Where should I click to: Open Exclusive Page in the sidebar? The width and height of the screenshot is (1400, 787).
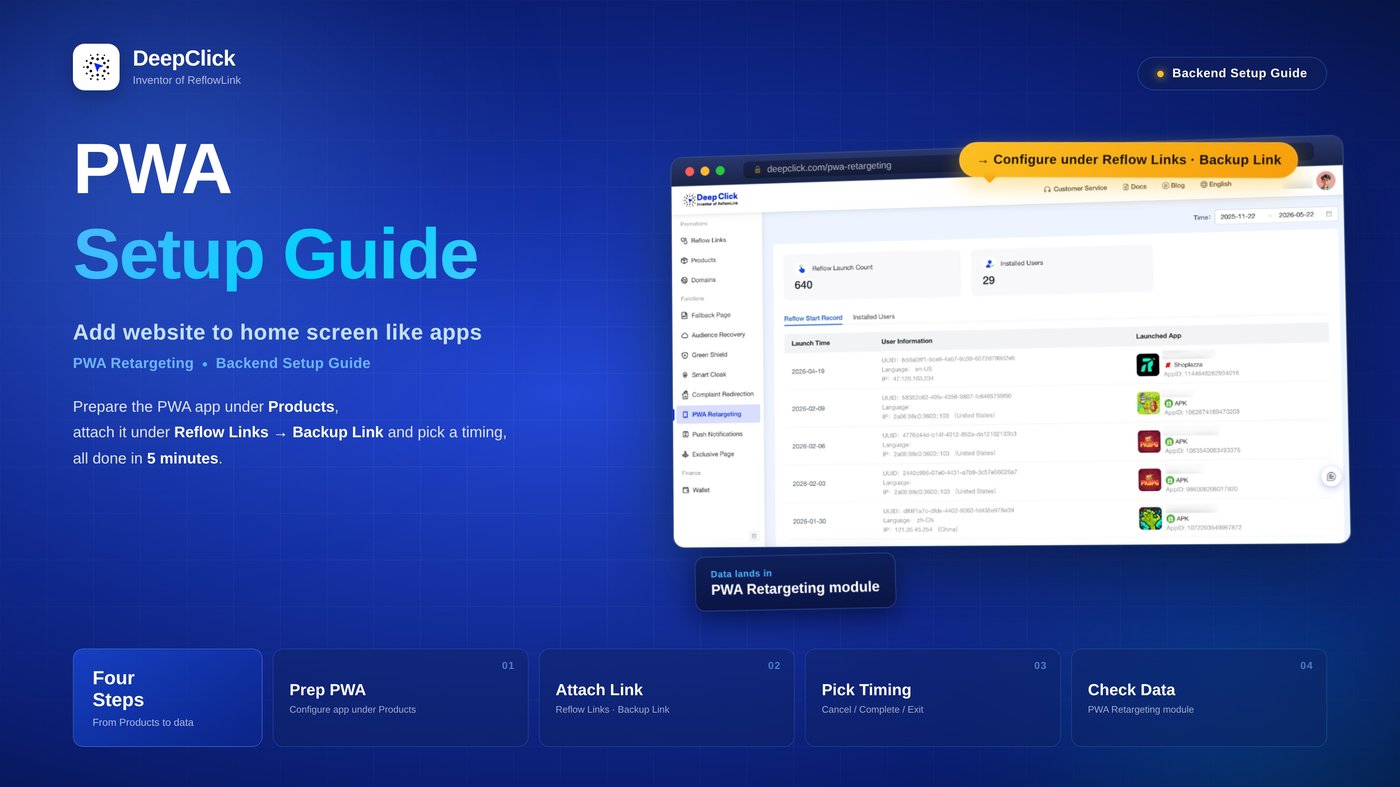707,454
